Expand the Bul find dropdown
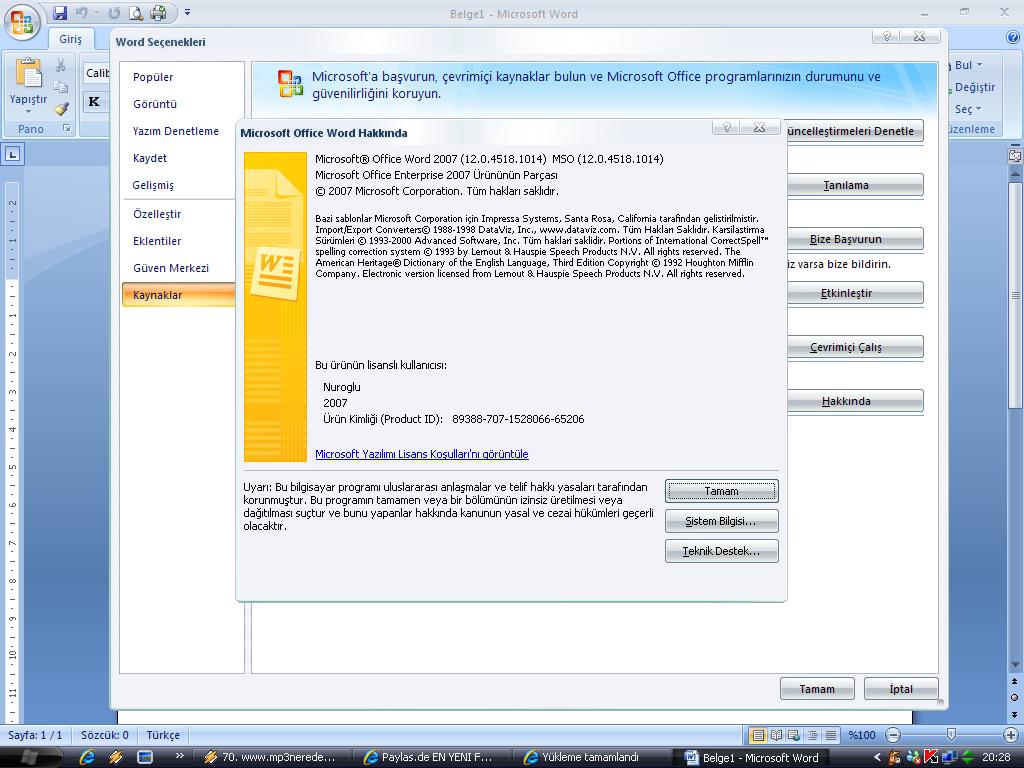1024x768 pixels. [979, 65]
